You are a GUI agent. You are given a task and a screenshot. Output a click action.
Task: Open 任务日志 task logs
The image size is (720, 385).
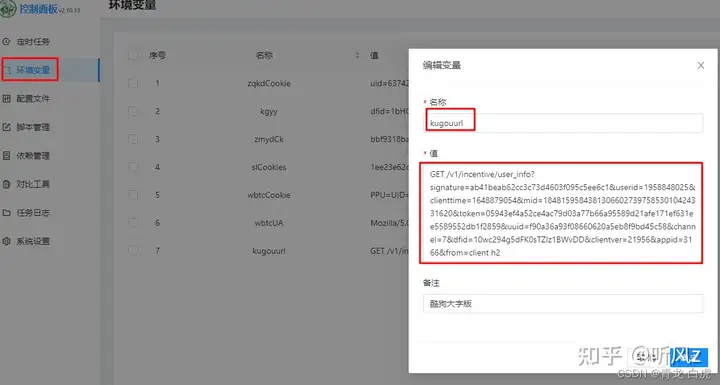click(x=33, y=213)
